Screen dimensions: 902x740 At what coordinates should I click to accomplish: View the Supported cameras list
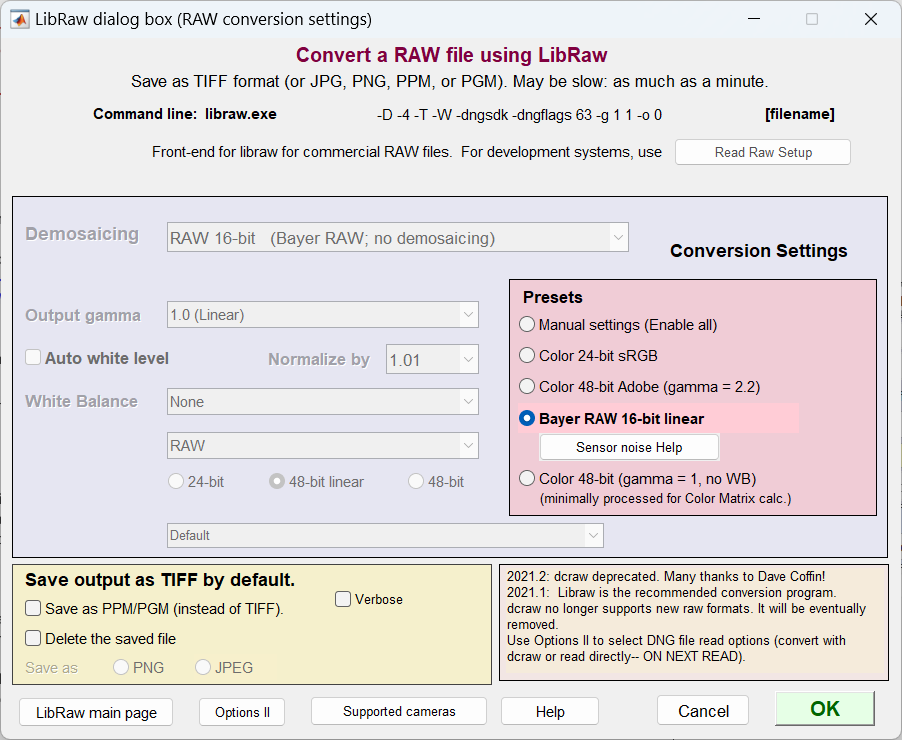[399, 711]
